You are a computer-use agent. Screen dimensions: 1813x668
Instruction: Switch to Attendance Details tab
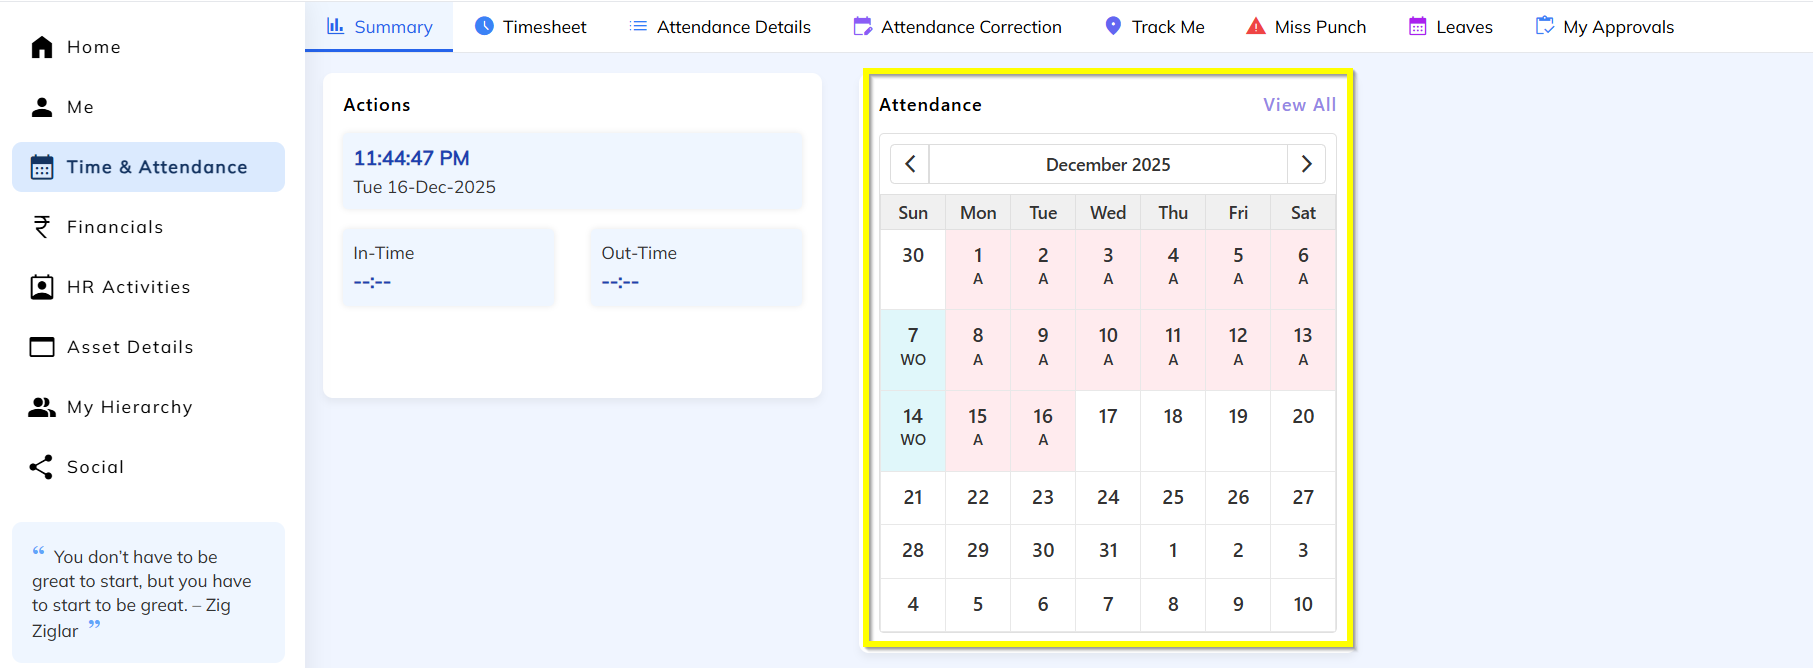pos(720,27)
